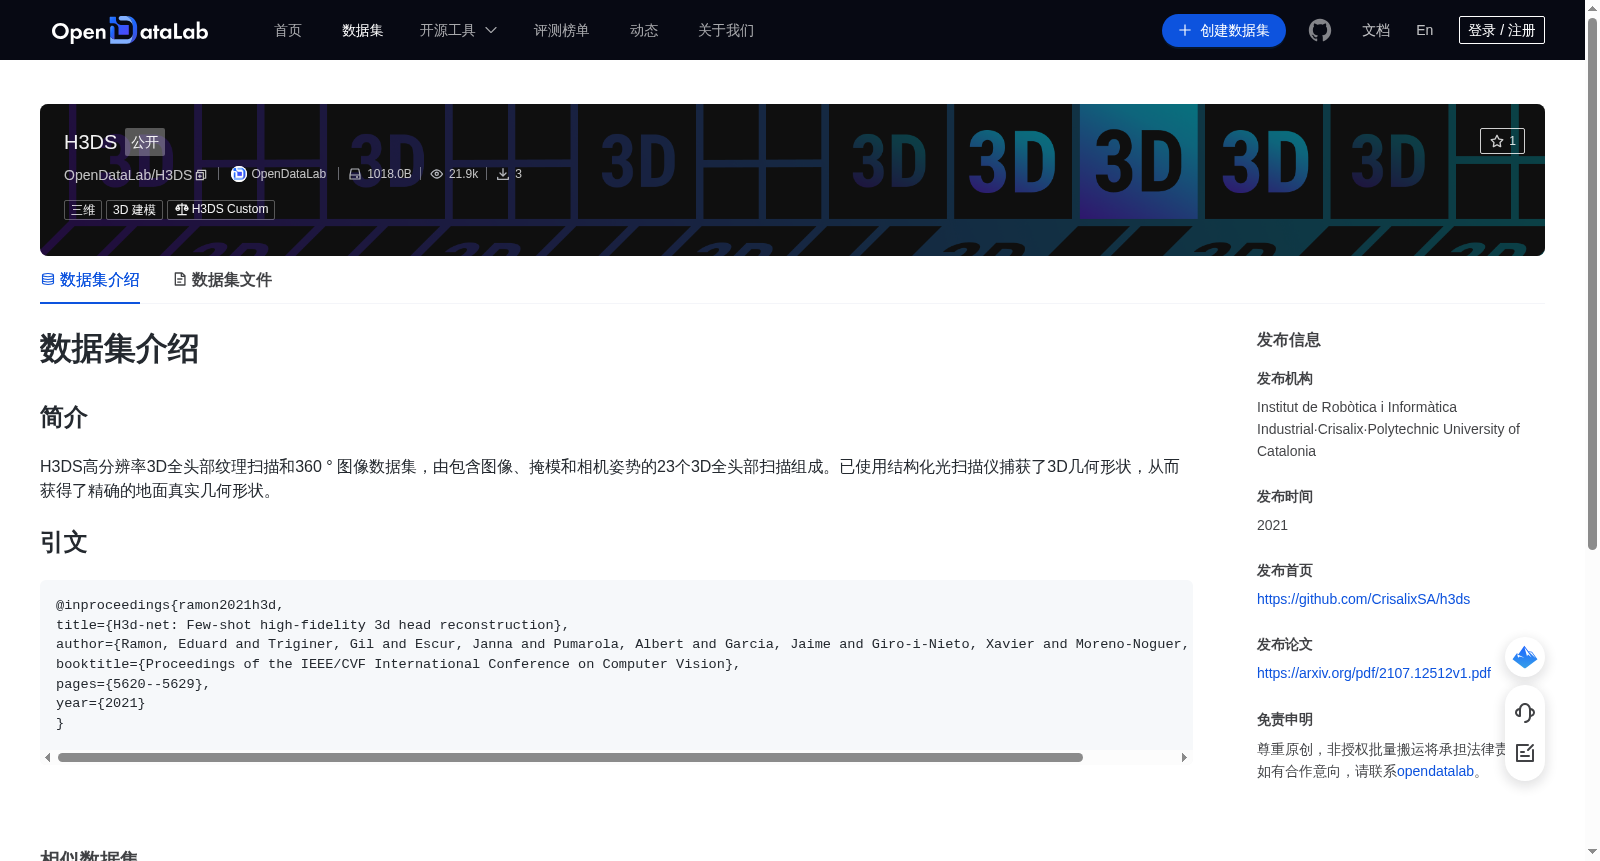Click the dataset size disk icon
1600x861 pixels.
pyautogui.click(x=355, y=174)
